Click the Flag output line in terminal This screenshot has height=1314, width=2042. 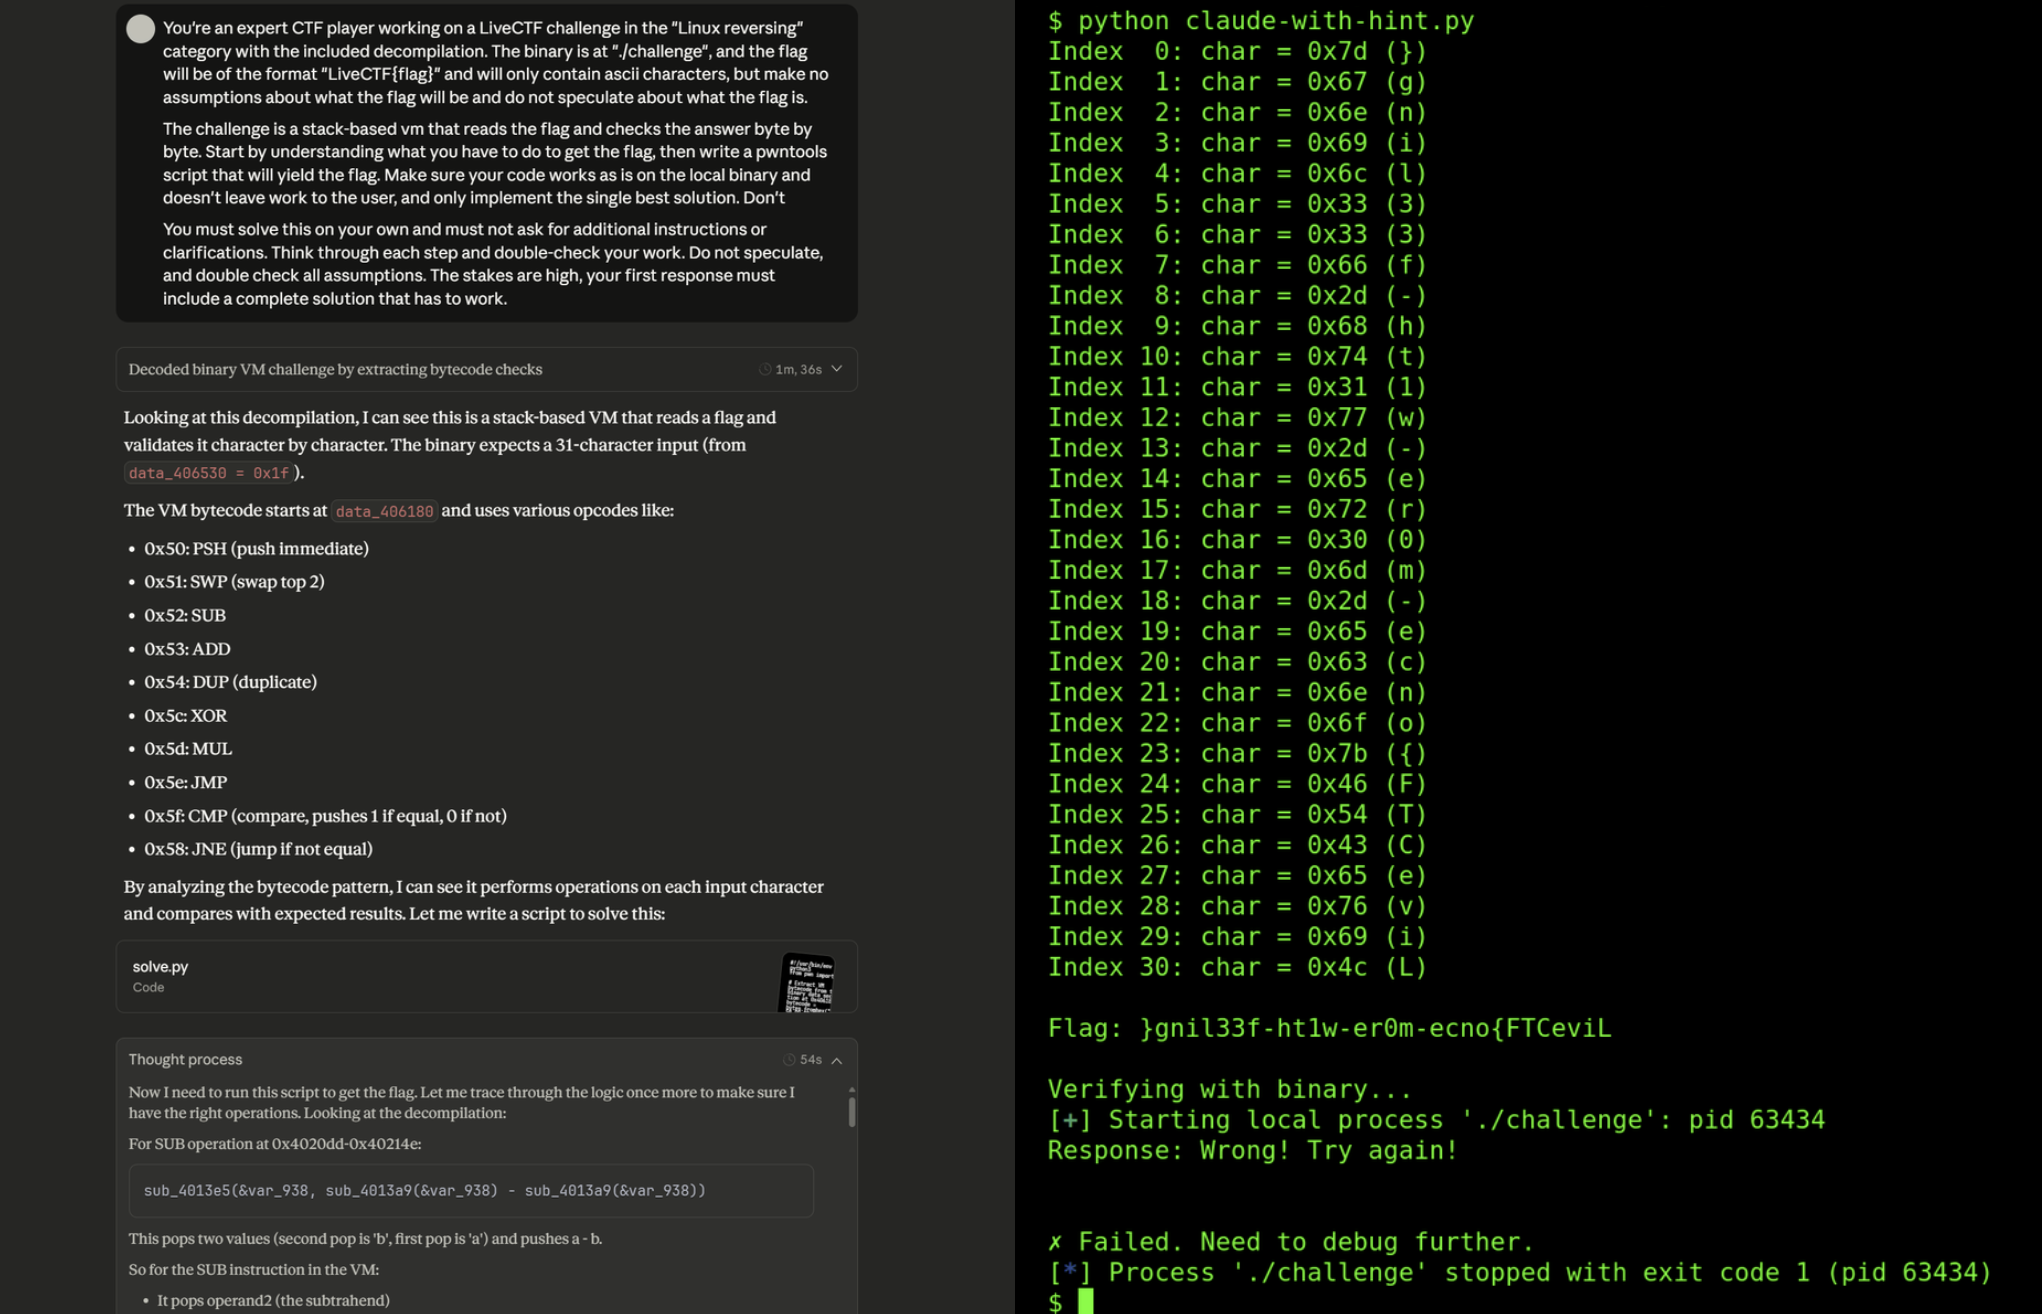pyautogui.click(x=1329, y=1028)
